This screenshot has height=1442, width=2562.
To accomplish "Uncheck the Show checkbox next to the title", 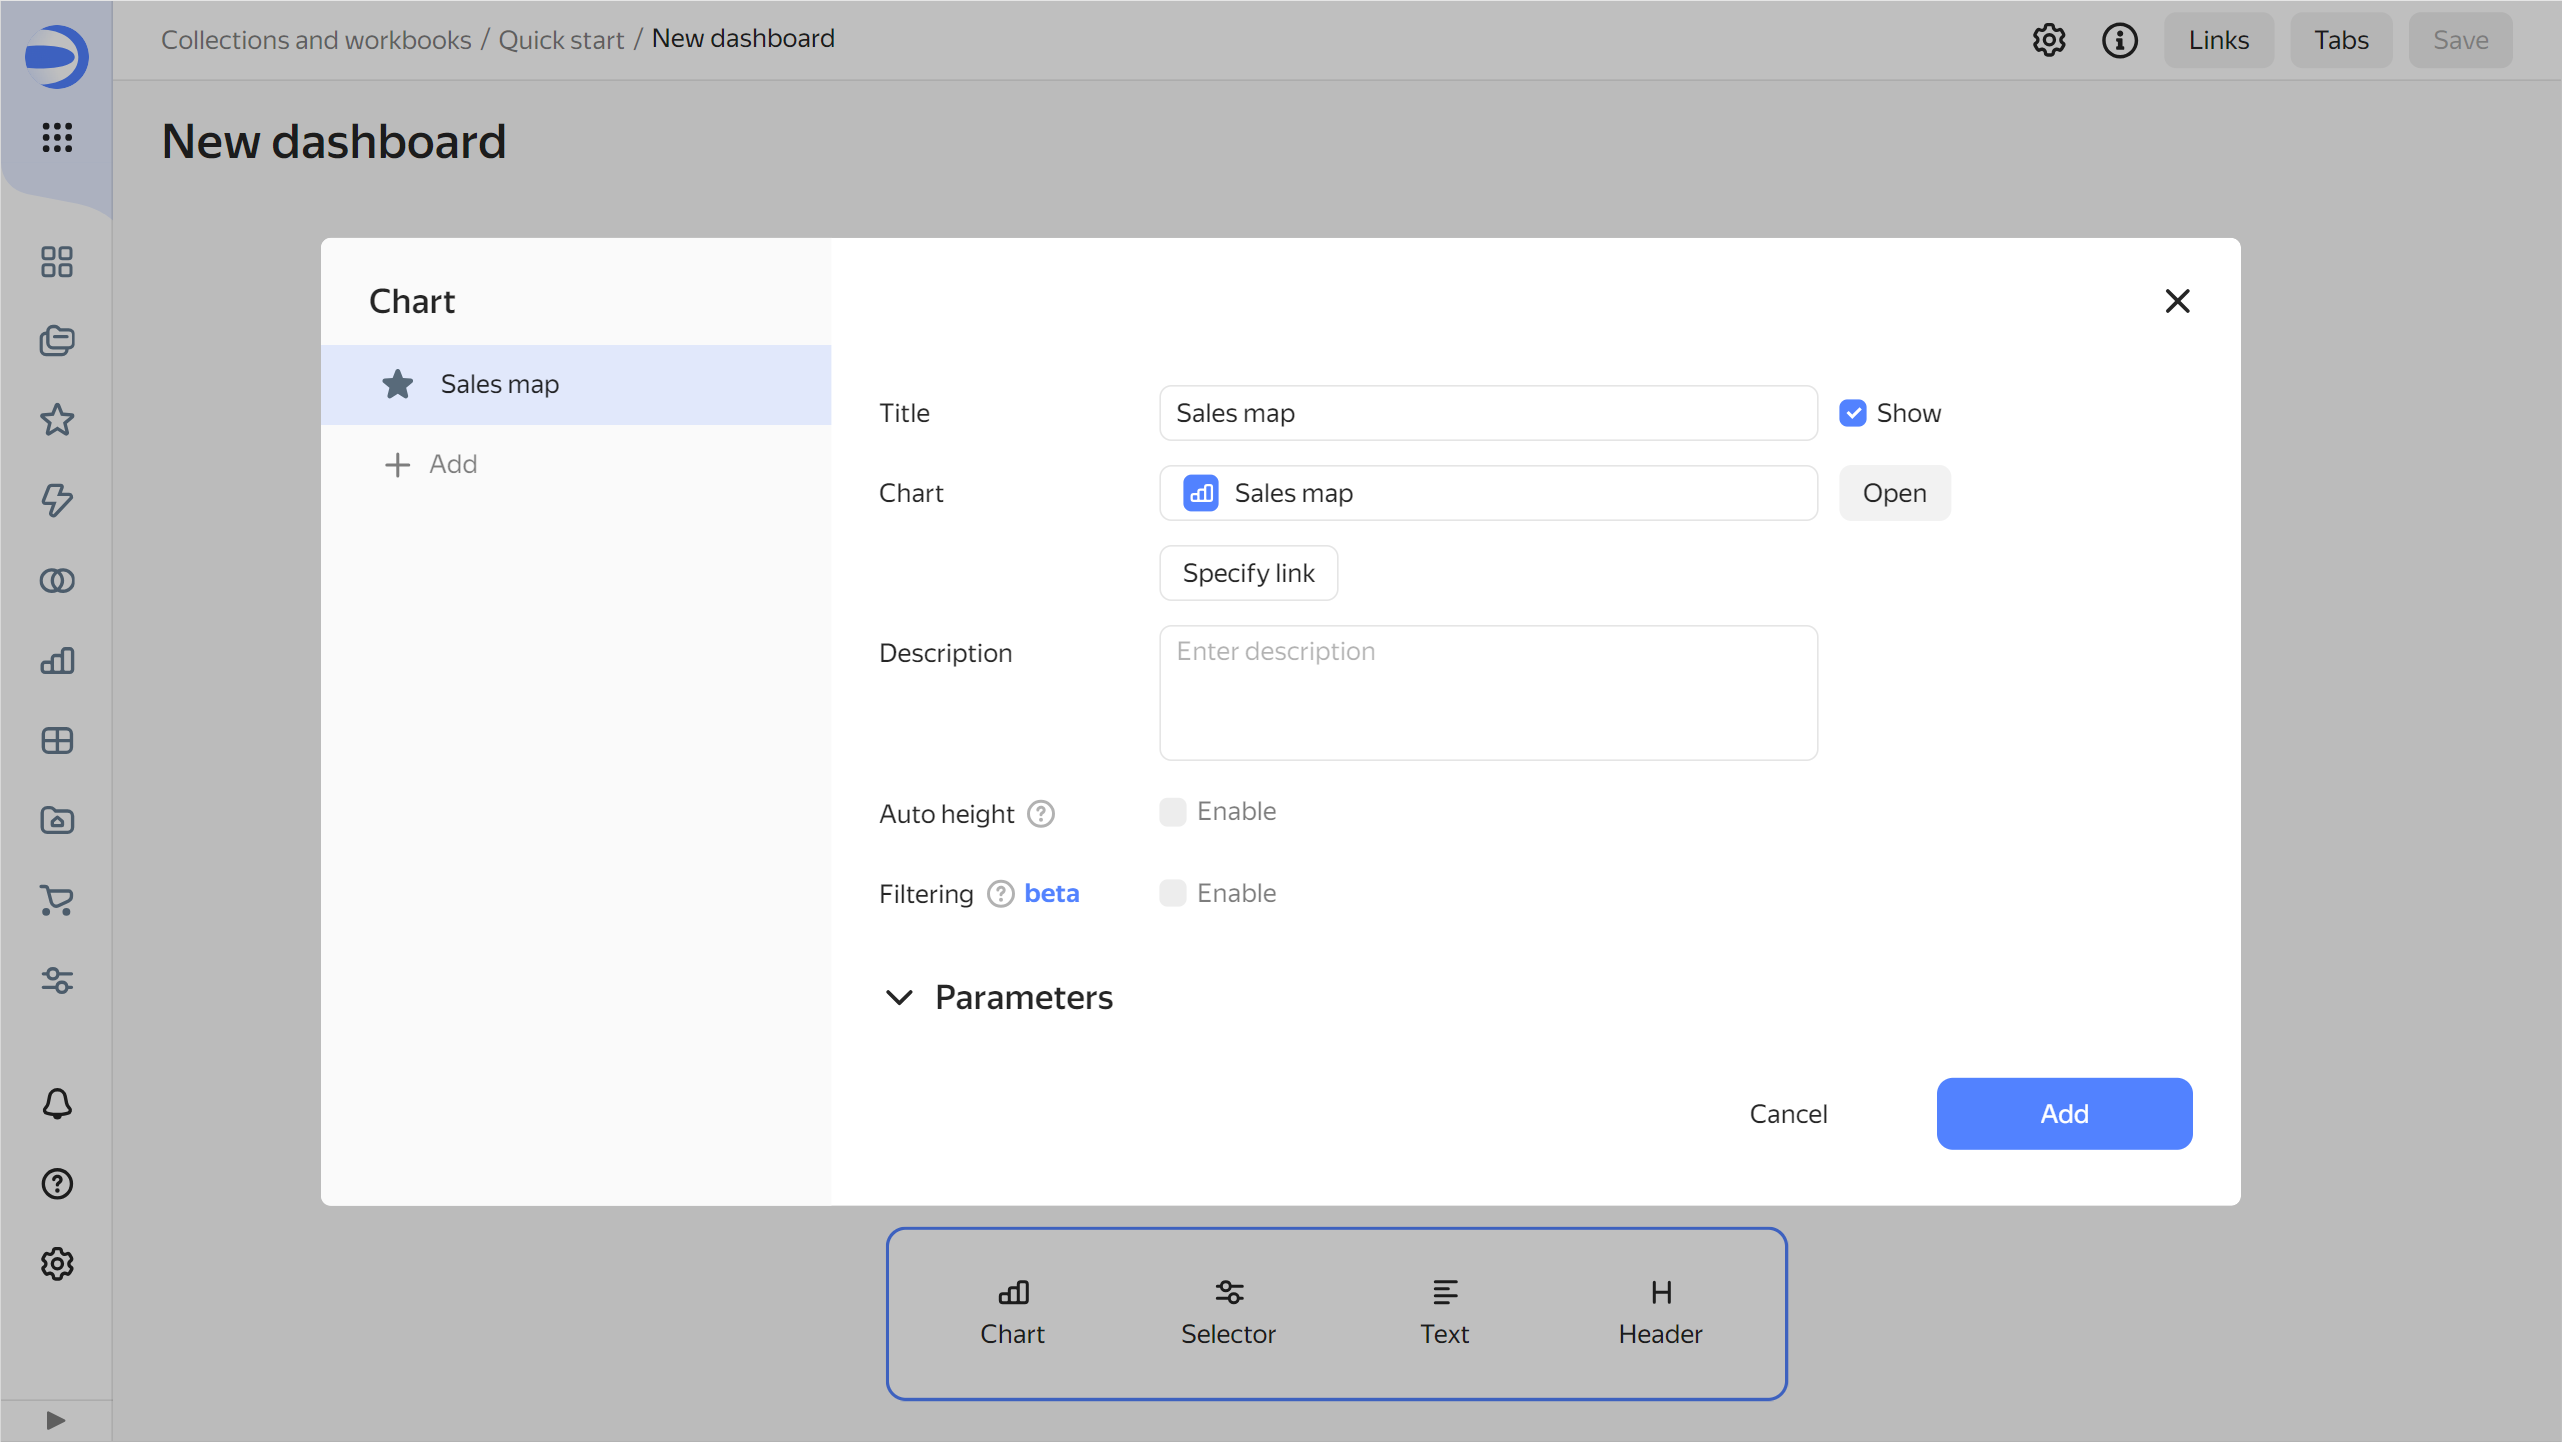I will point(1854,412).
